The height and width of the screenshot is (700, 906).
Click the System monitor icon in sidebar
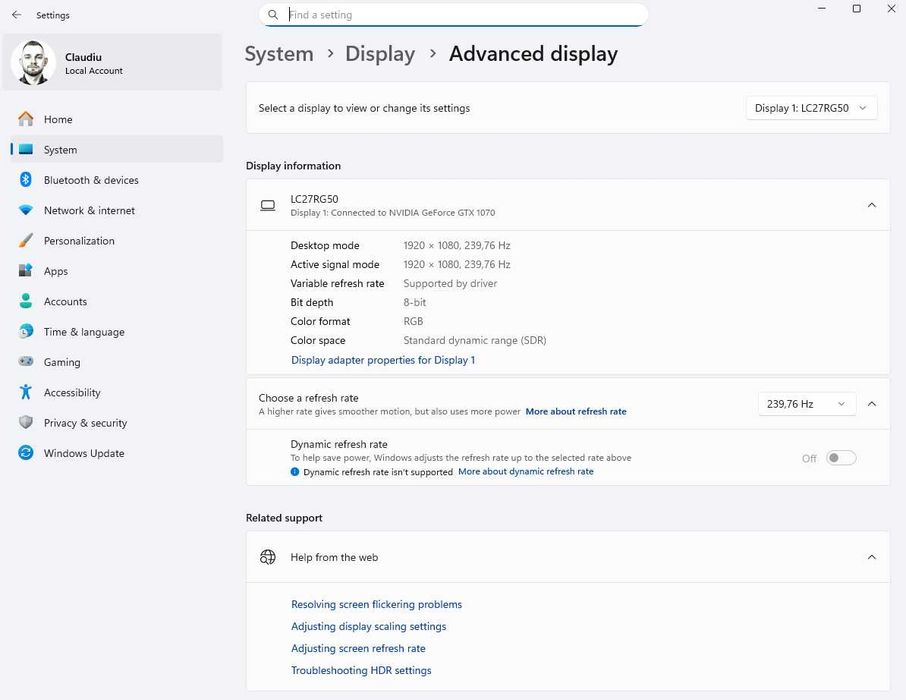(x=25, y=150)
